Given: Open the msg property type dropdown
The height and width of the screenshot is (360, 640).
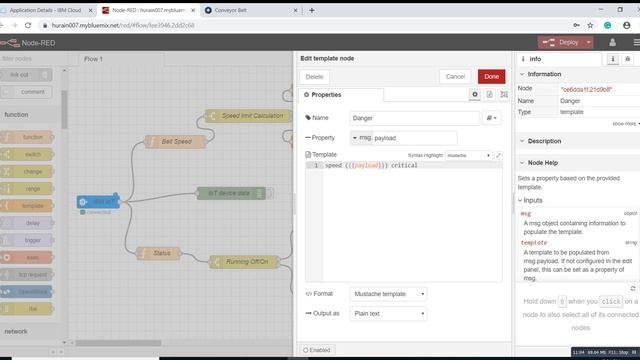Looking at the screenshot, I should pyautogui.click(x=361, y=138).
